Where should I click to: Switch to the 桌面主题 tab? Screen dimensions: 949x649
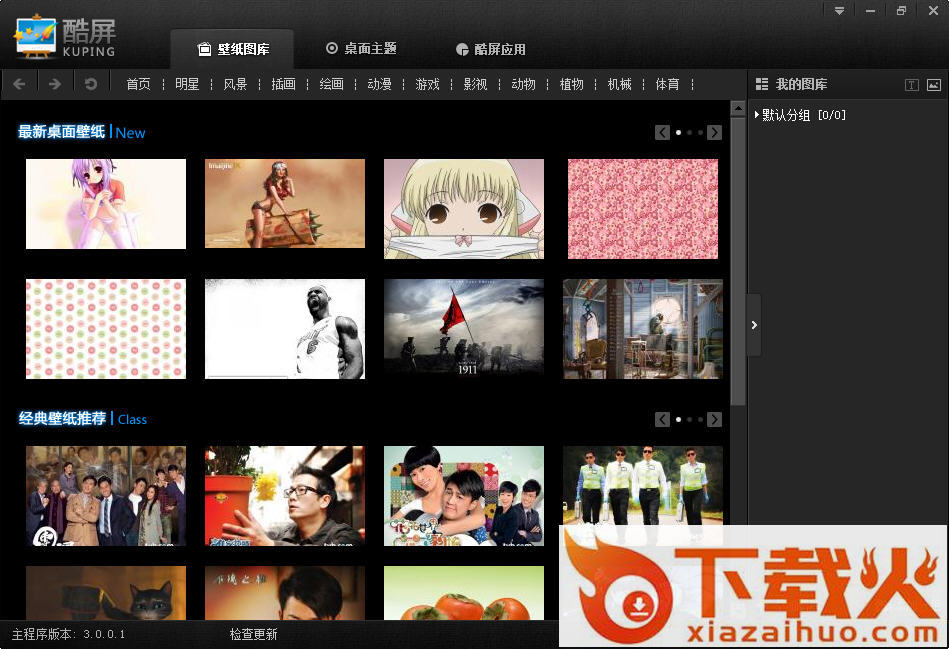pos(361,49)
